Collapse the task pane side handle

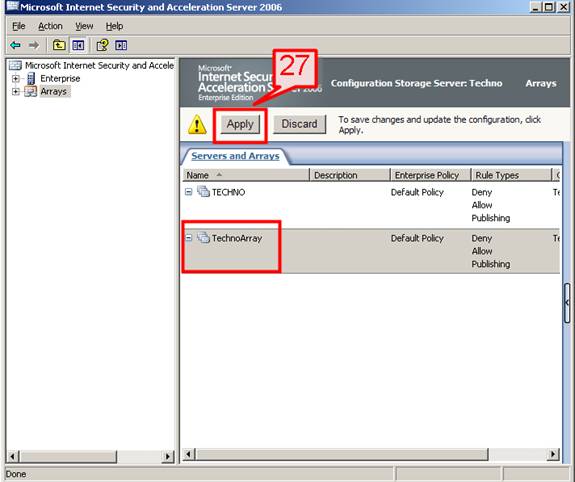pyautogui.click(x=567, y=303)
